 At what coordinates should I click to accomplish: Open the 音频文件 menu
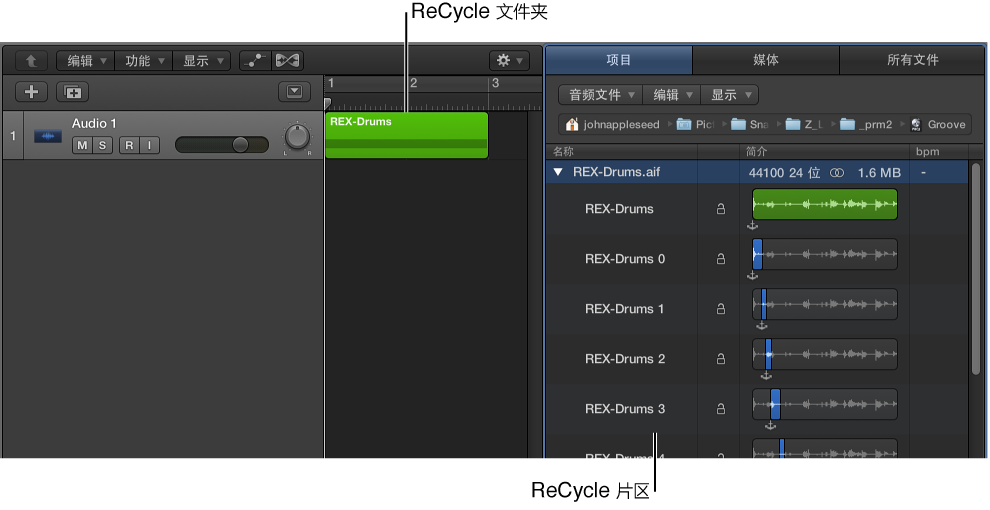click(x=600, y=95)
